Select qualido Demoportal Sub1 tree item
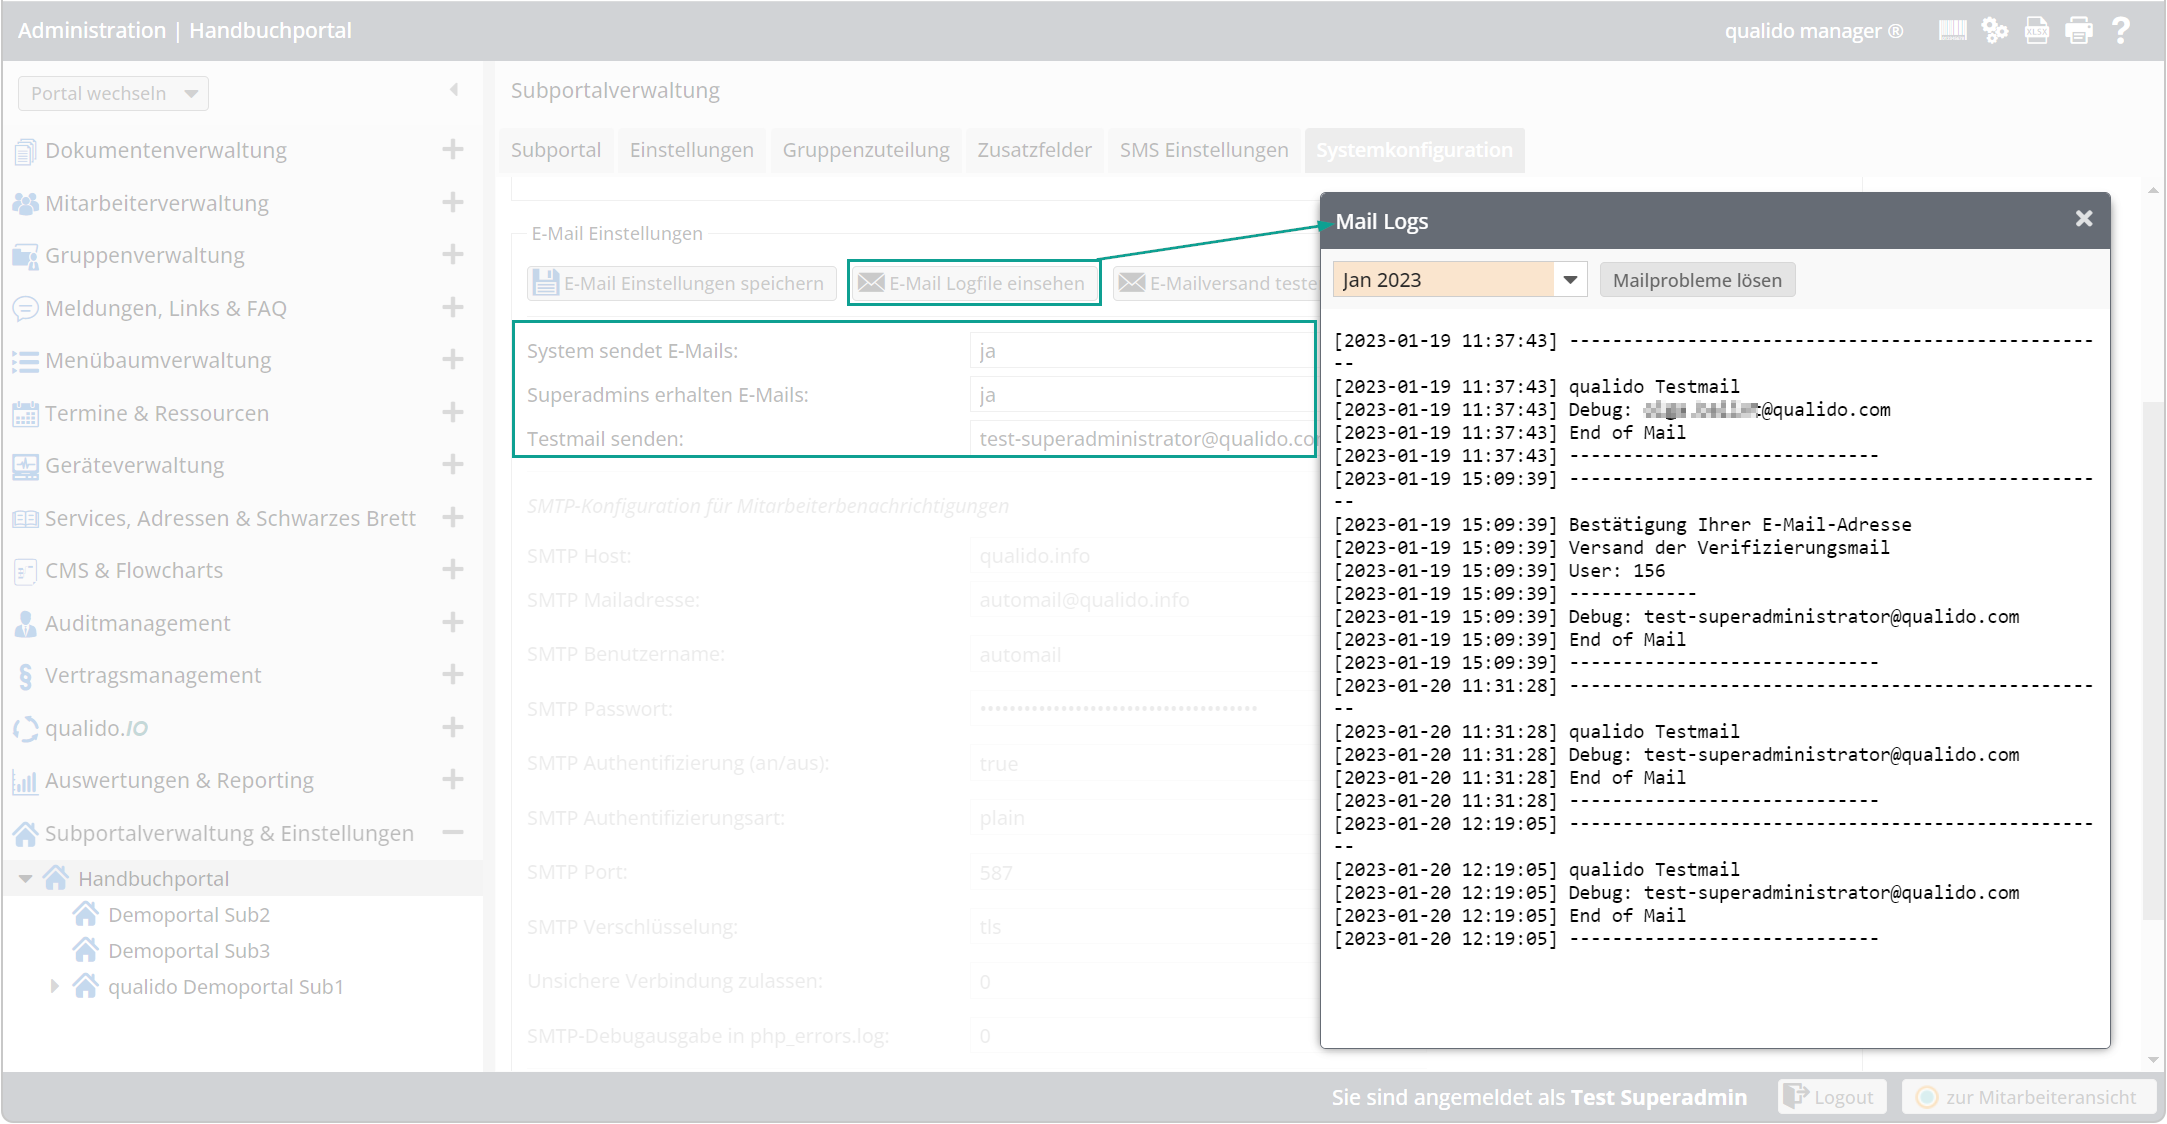2167x1124 pixels. click(x=226, y=987)
